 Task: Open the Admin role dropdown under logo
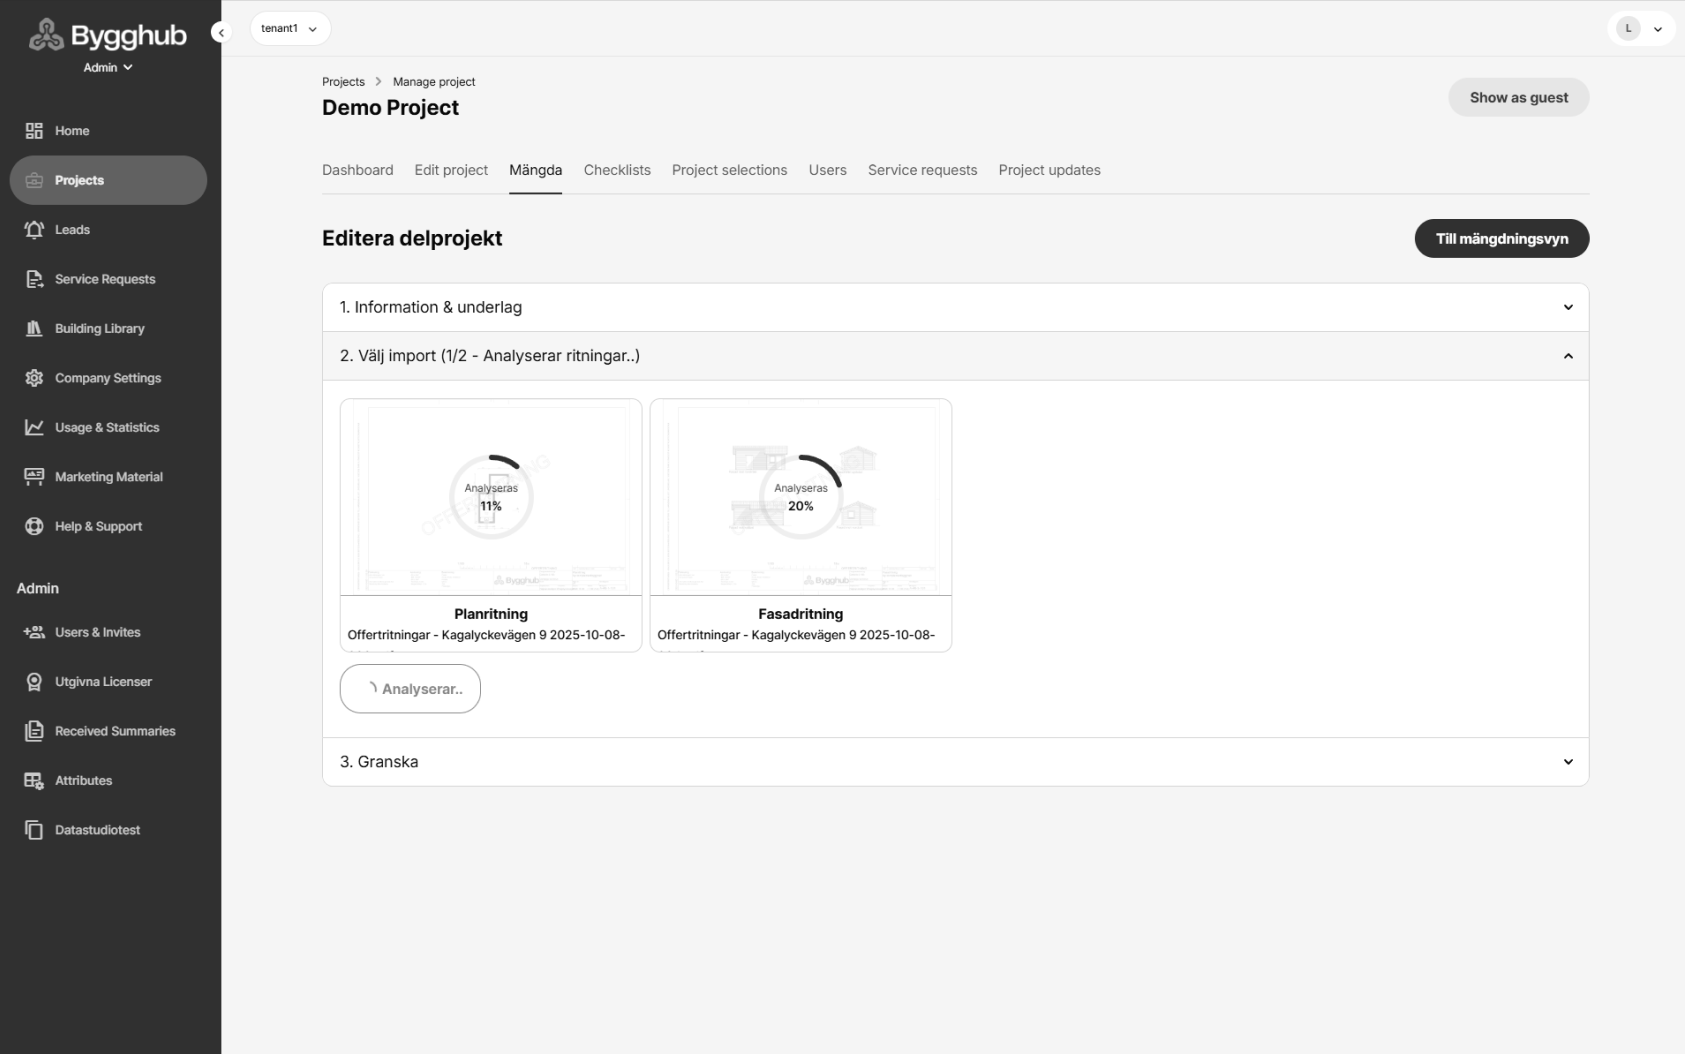pyautogui.click(x=107, y=68)
